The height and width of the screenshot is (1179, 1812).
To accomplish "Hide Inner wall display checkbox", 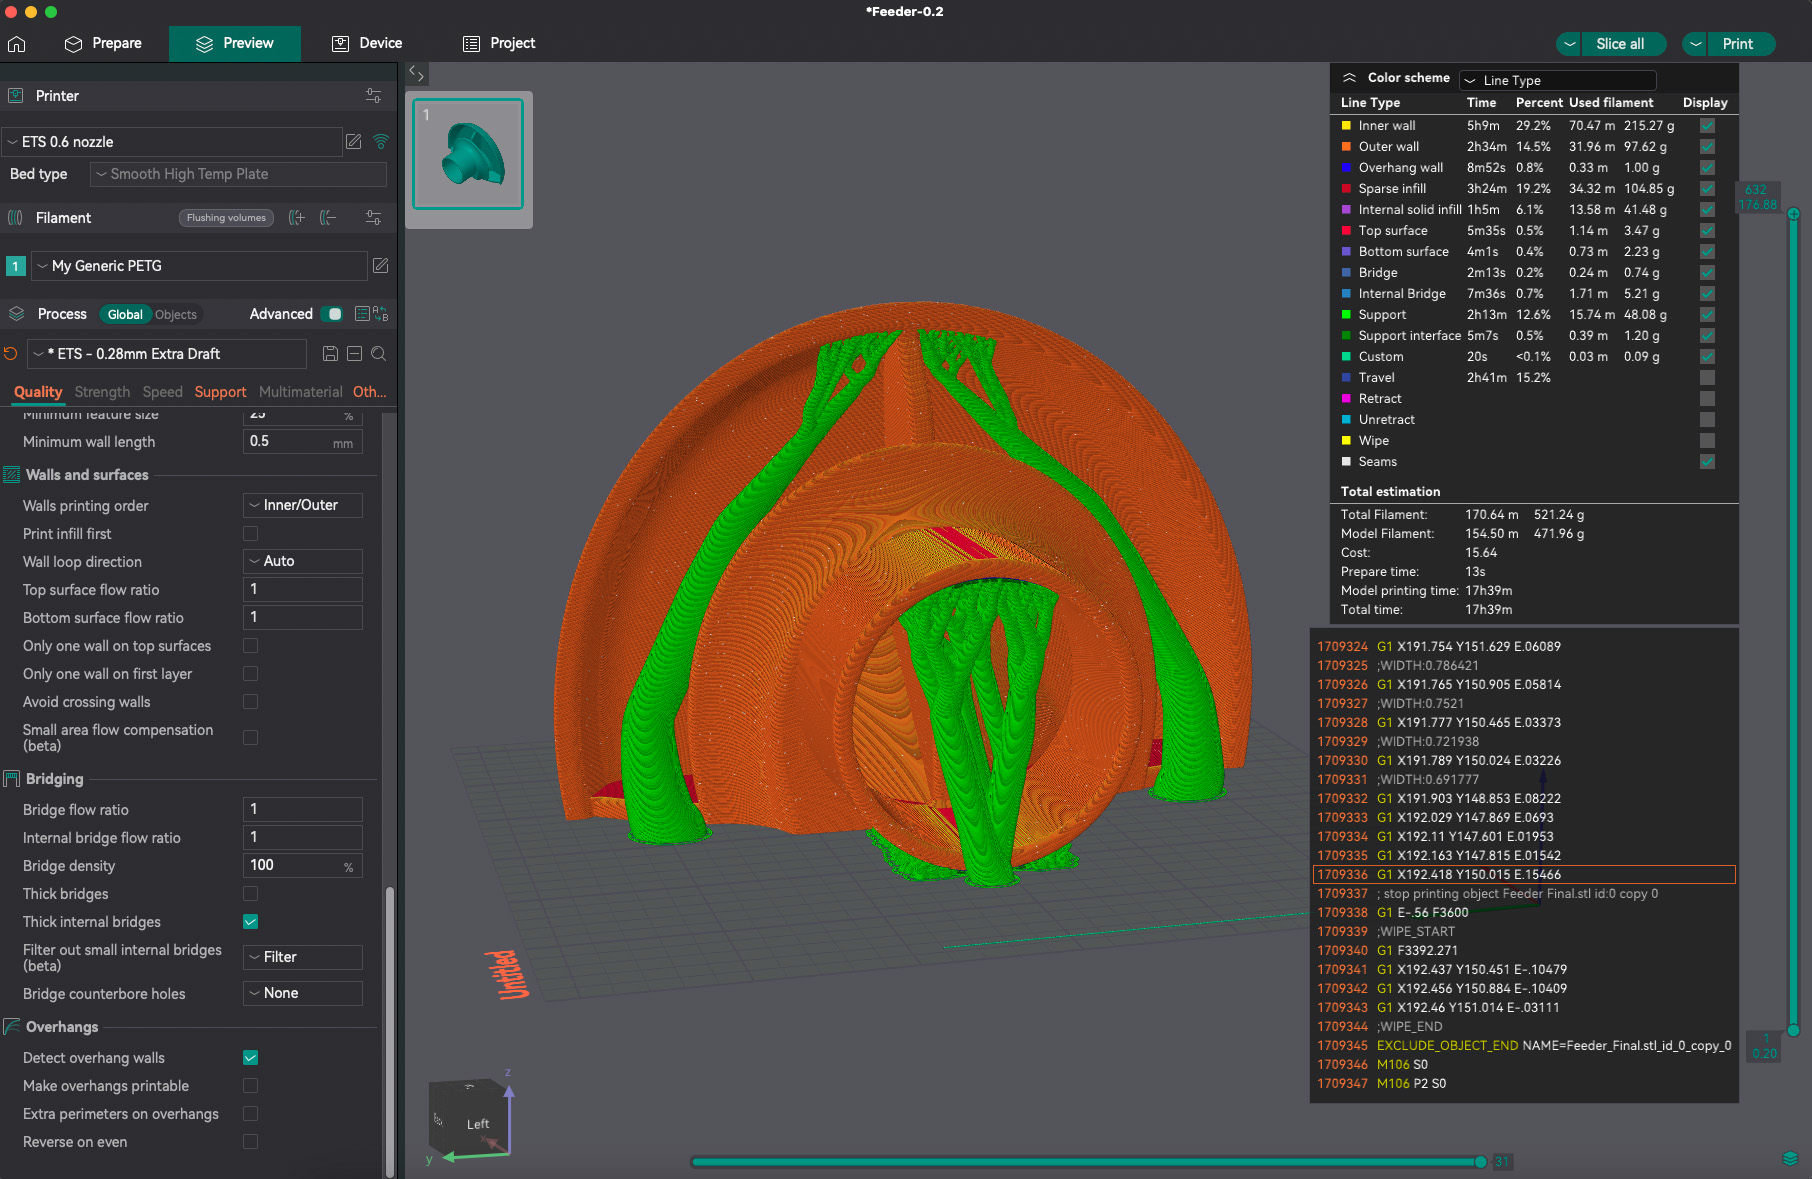I will (x=1707, y=126).
